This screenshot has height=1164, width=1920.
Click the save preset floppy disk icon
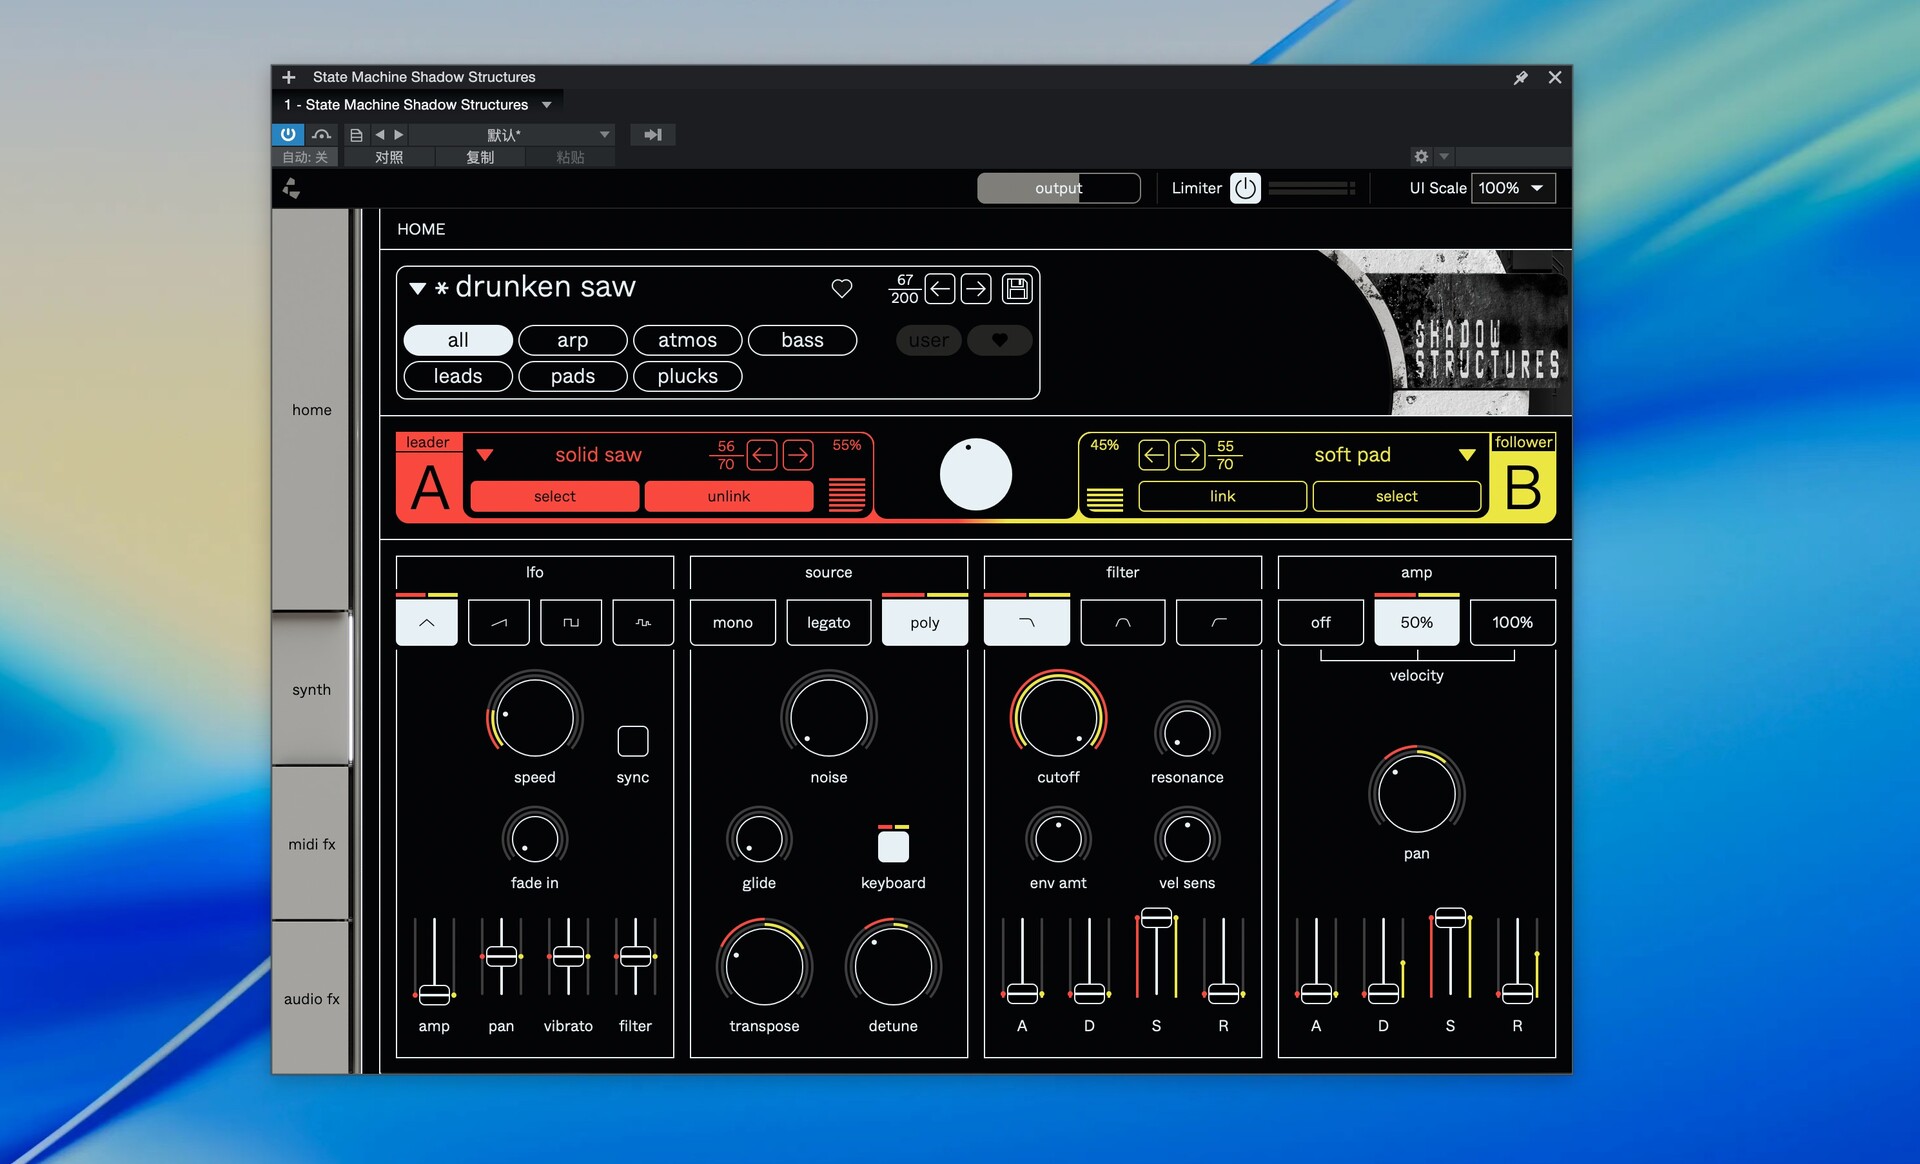(1017, 289)
